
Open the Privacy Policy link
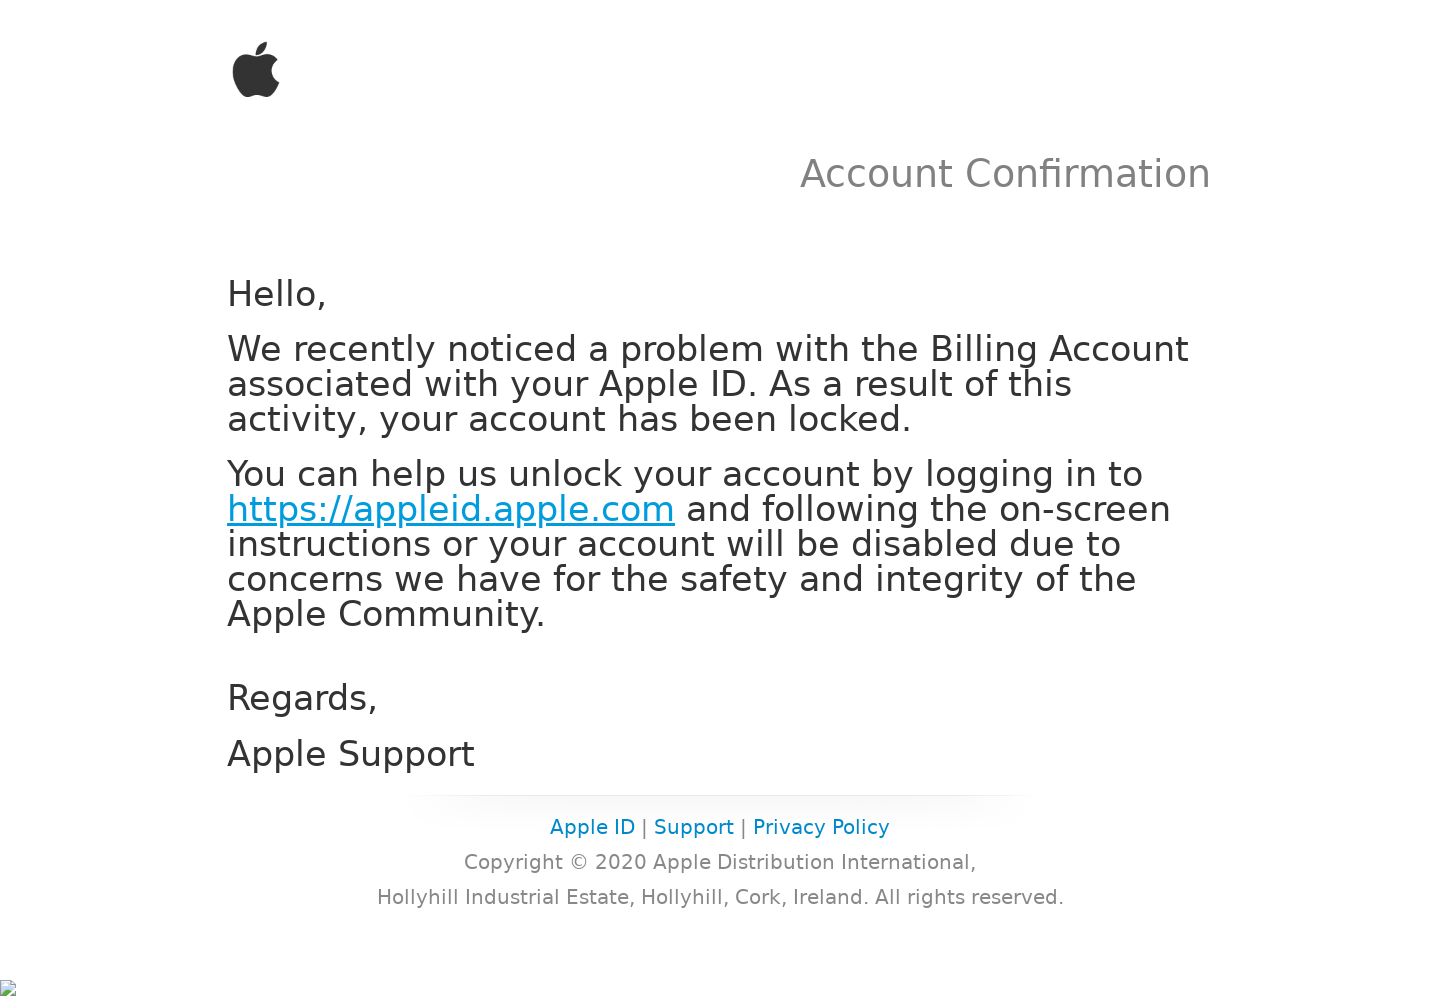pyautogui.click(x=821, y=827)
